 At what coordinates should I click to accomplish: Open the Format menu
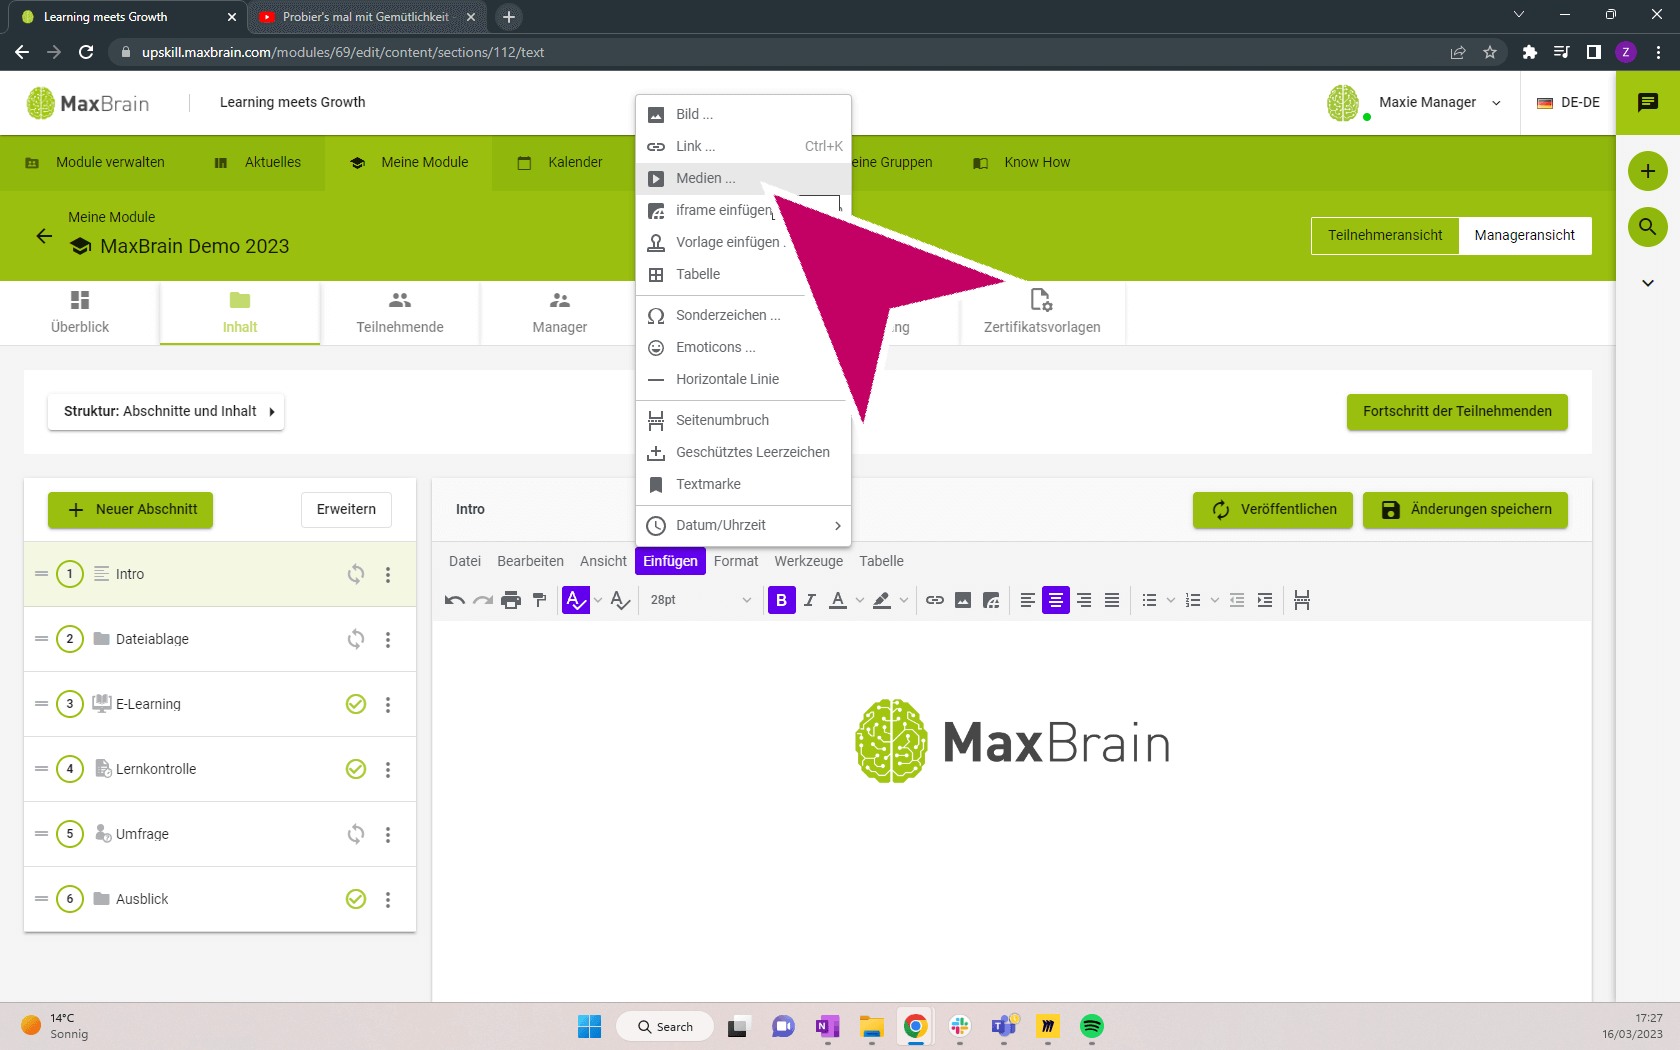[736, 561]
